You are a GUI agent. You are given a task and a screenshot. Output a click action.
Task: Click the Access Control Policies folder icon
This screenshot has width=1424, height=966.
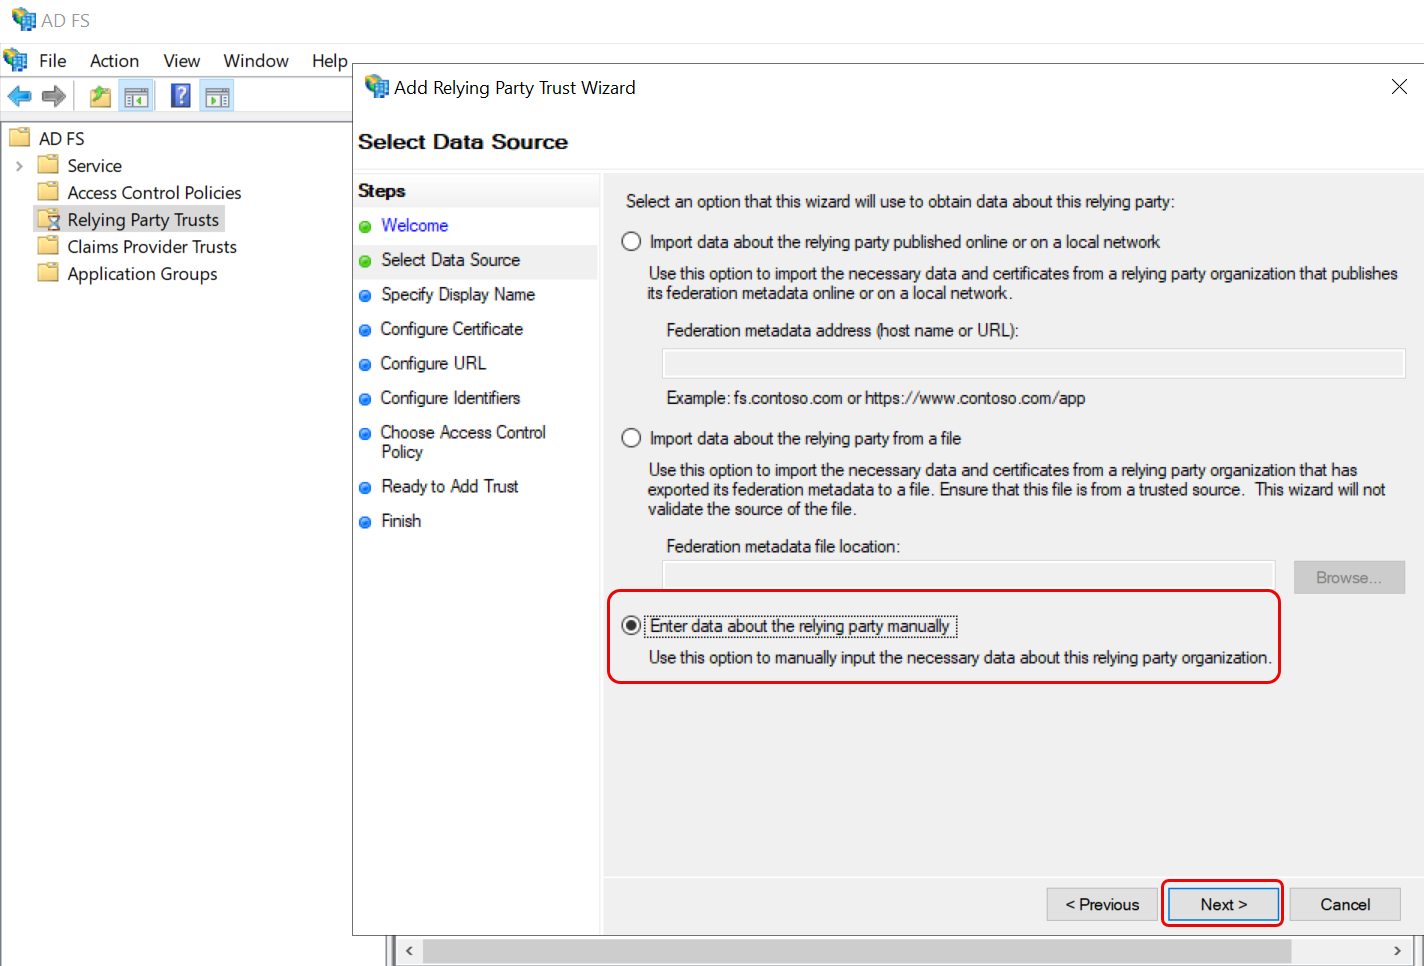pyautogui.click(x=48, y=191)
